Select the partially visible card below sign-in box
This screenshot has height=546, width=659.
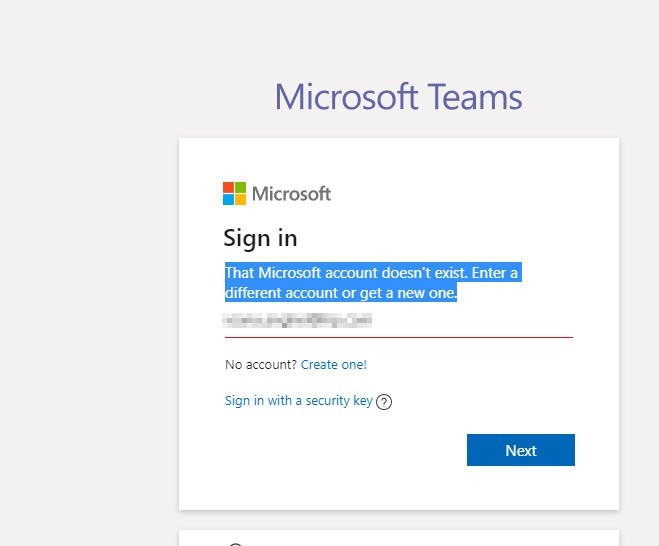[x=399, y=538]
